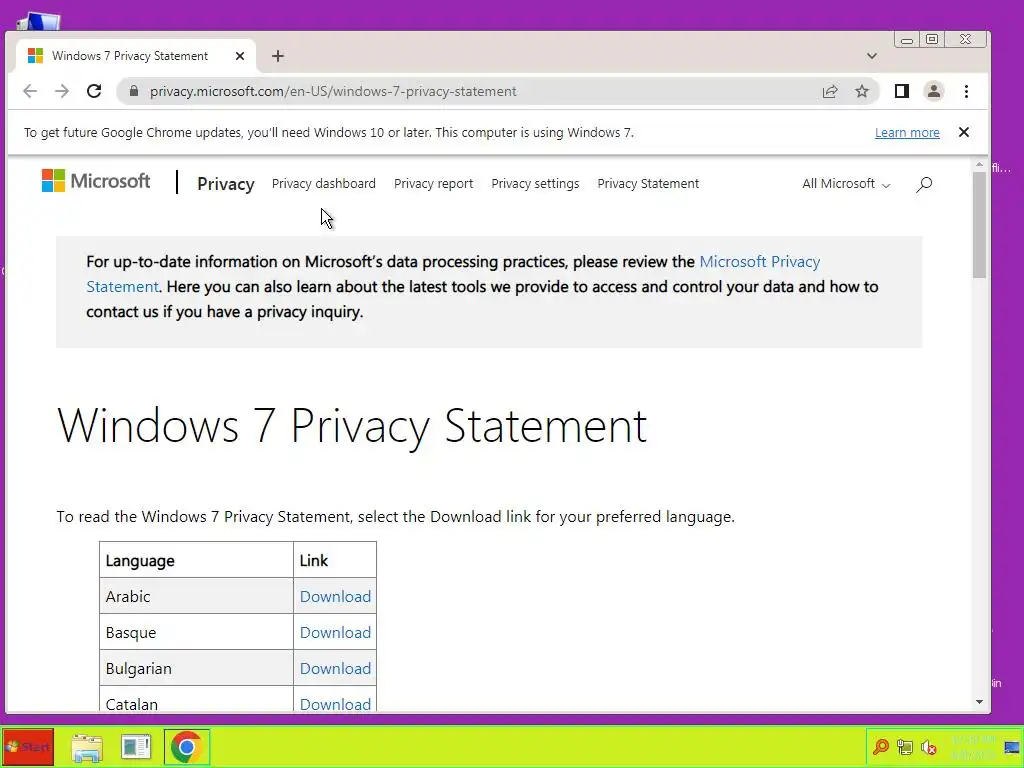Image resolution: width=1024 pixels, height=768 pixels.
Task: Expand the All Microsoft dropdown
Action: (846, 184)
